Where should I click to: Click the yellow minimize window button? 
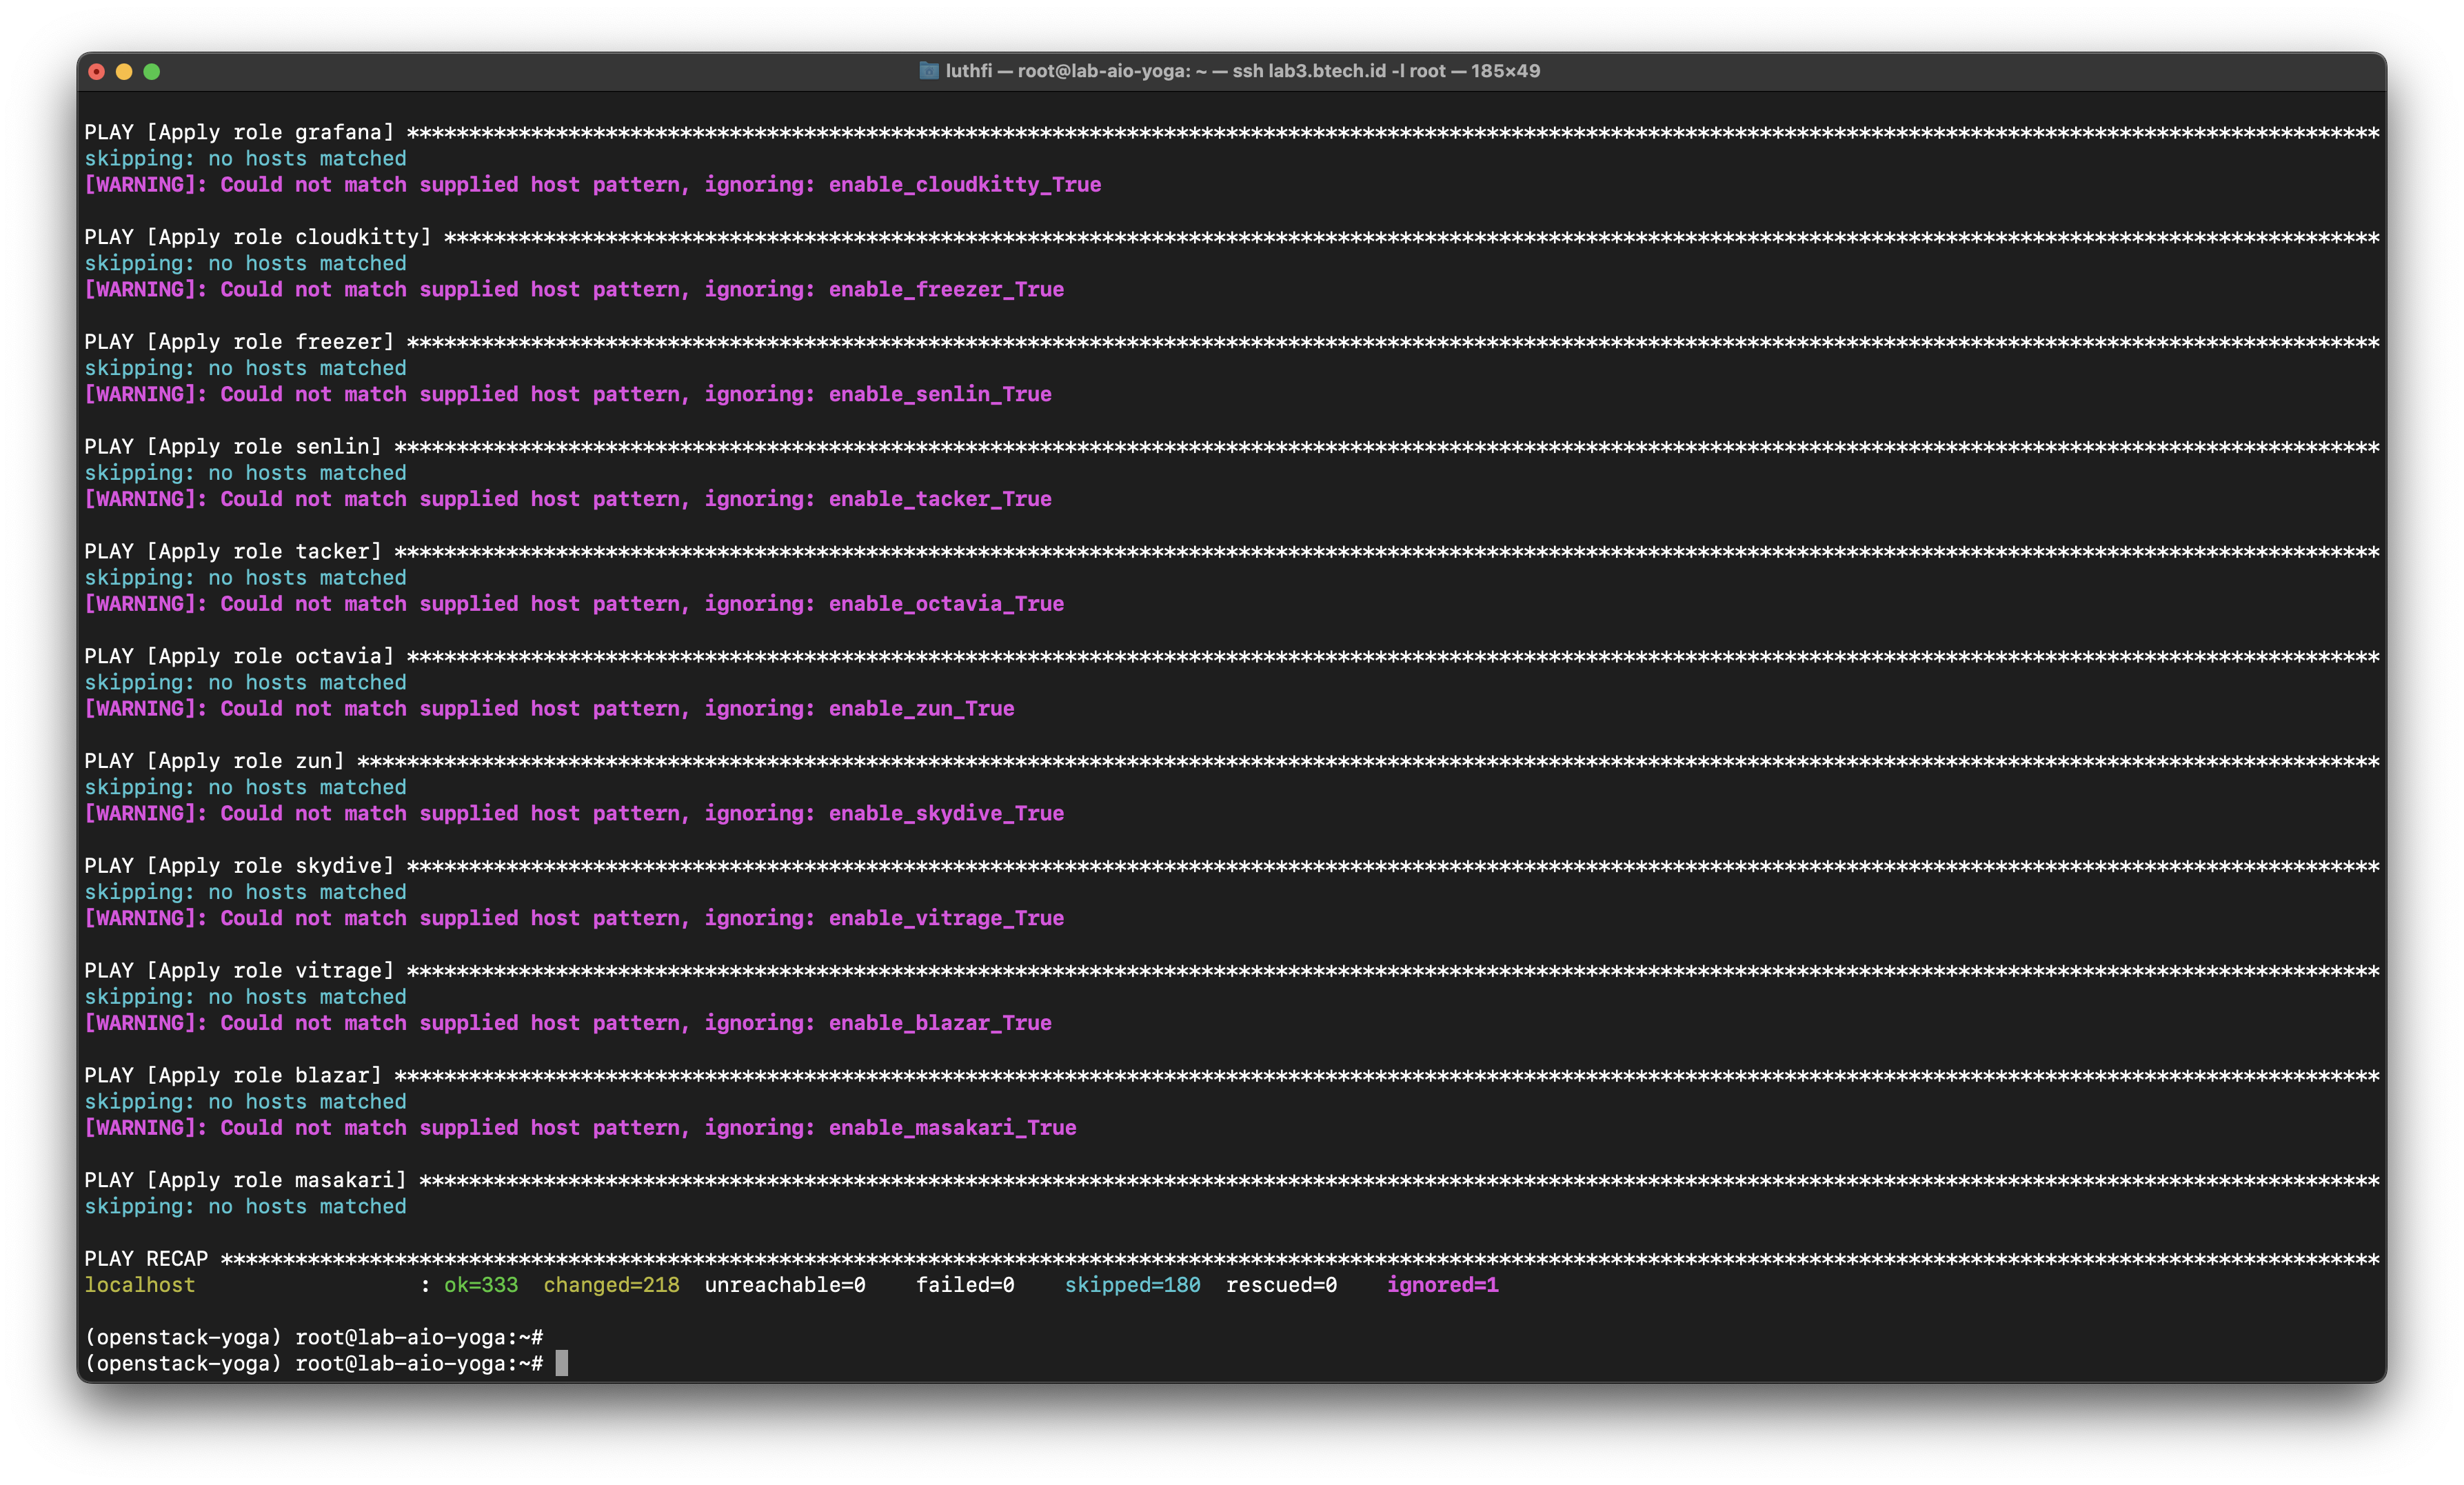[x=124, y=71]
